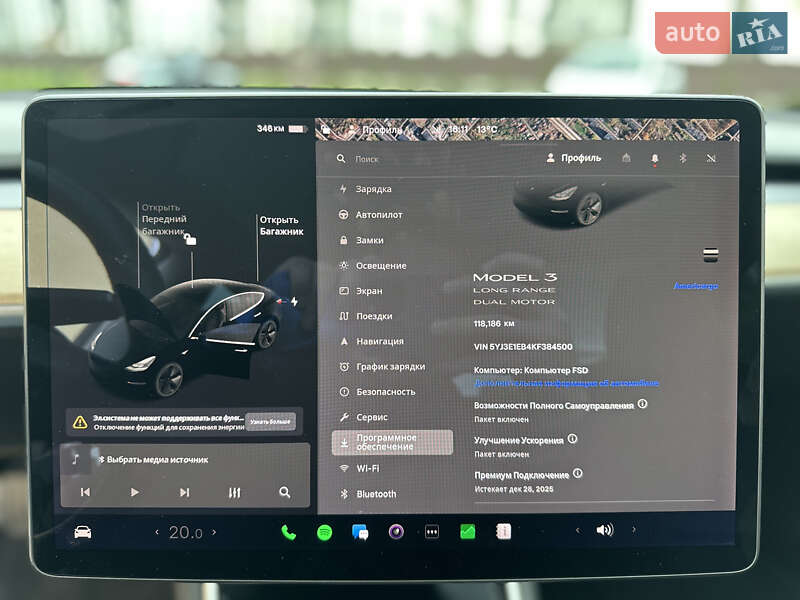
Task: Tap 'Узнать больше' on the warning banner
Action: click(x=270, y=421)
